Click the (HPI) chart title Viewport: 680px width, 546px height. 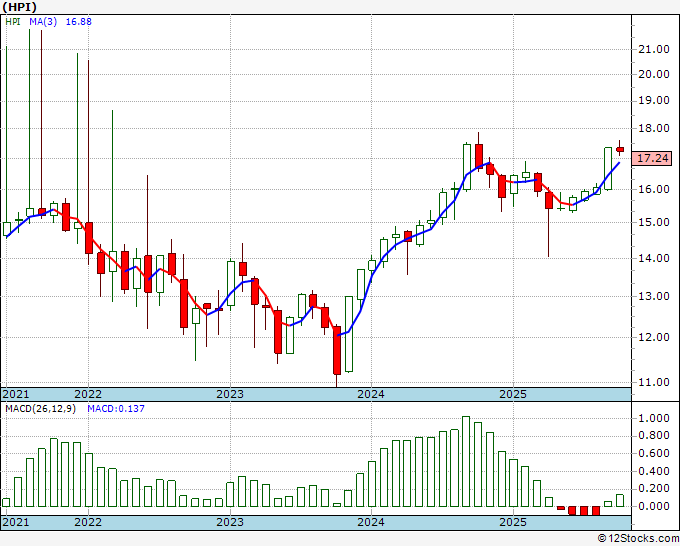point(19,7)
